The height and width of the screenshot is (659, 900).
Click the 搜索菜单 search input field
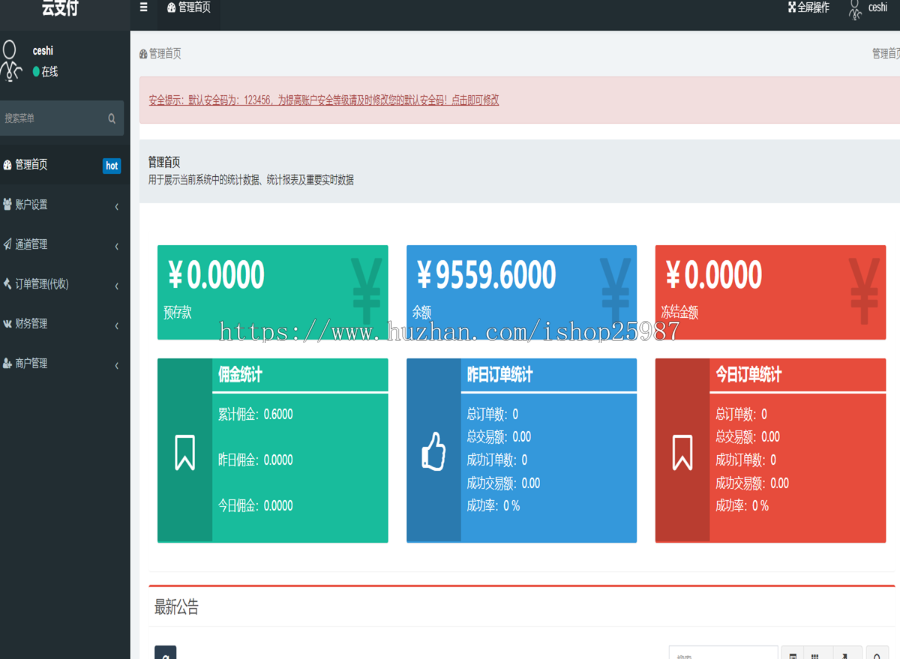(x=52, y=119)
